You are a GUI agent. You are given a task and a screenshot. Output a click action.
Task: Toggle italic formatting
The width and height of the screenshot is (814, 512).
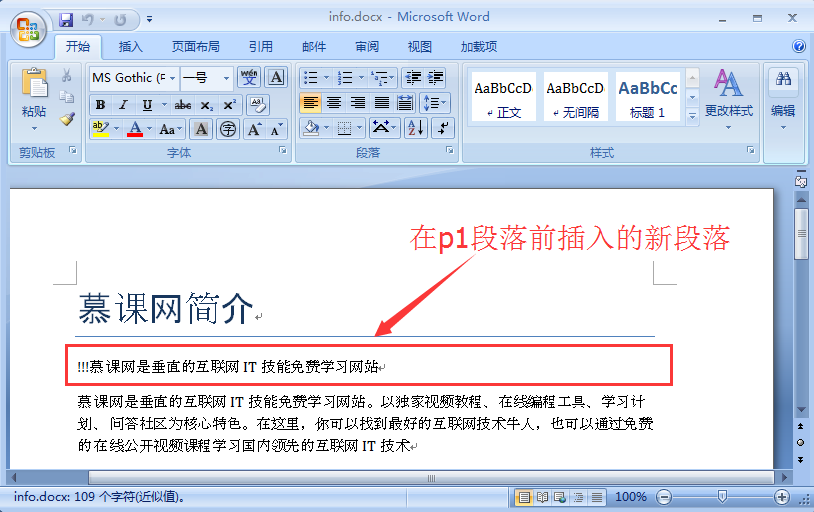(x=124, y=105)
